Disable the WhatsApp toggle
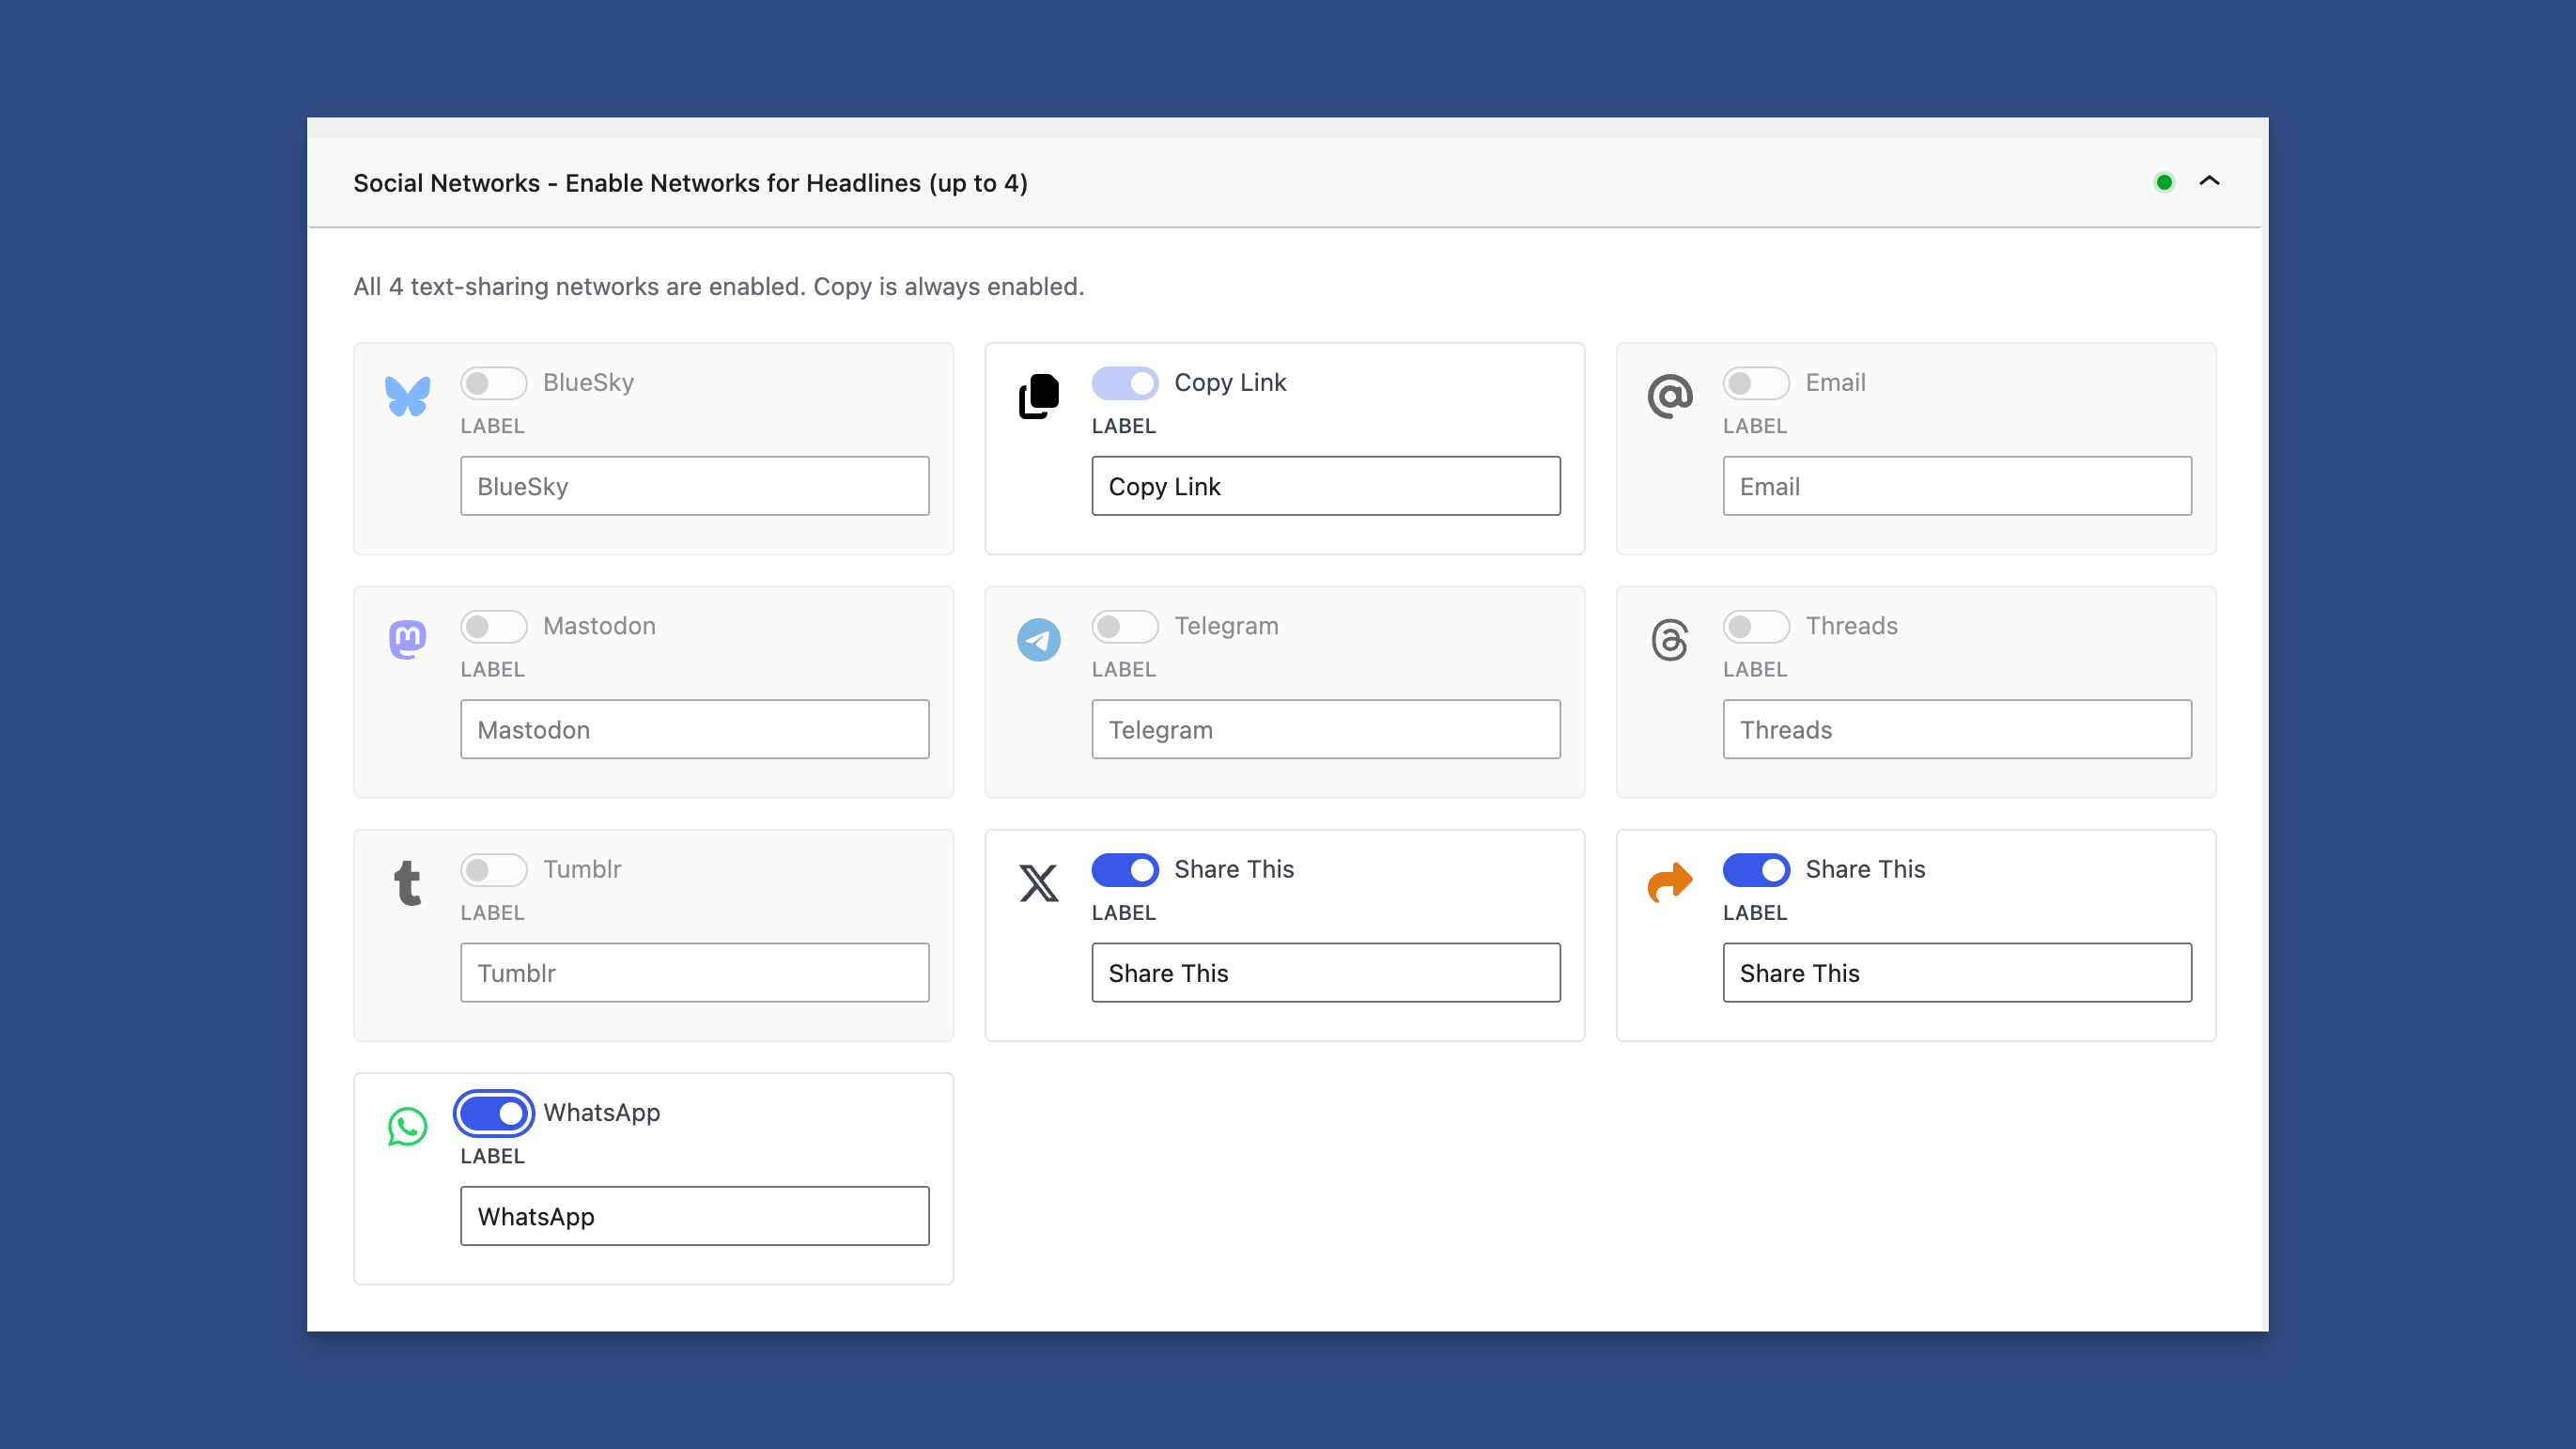The height and width of the screenshot is (1449, 2576). coord(493,1113)
